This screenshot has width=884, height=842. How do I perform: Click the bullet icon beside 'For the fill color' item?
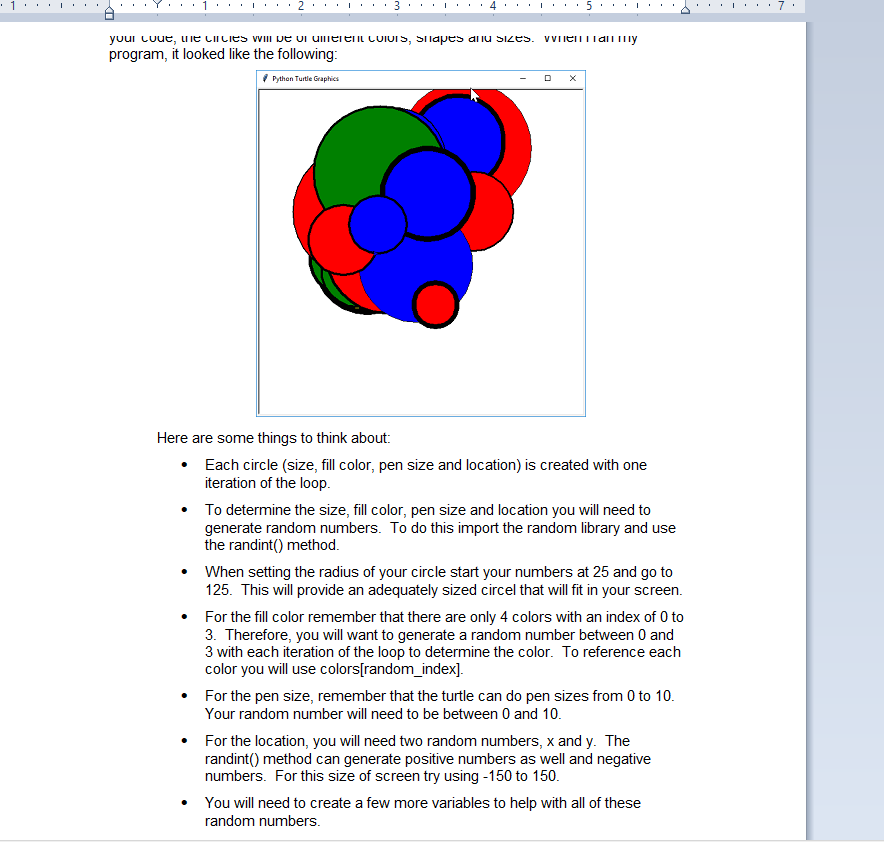tap(184, 618)
